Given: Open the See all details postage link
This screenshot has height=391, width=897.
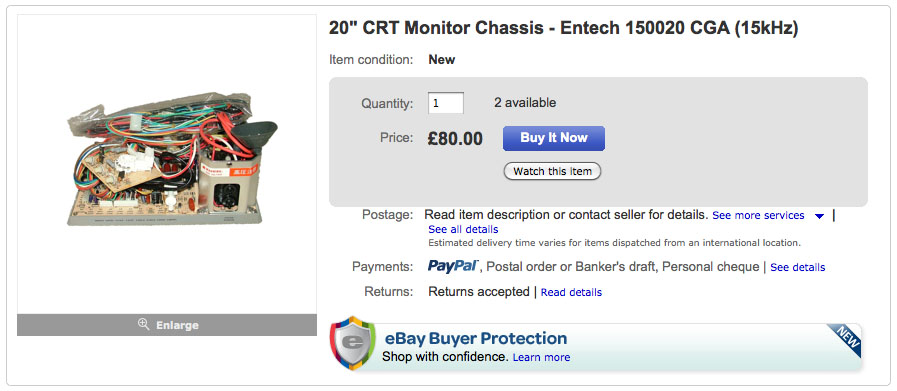Looking at the screenshot, I should pyautogui.click(x=463, y=229).
